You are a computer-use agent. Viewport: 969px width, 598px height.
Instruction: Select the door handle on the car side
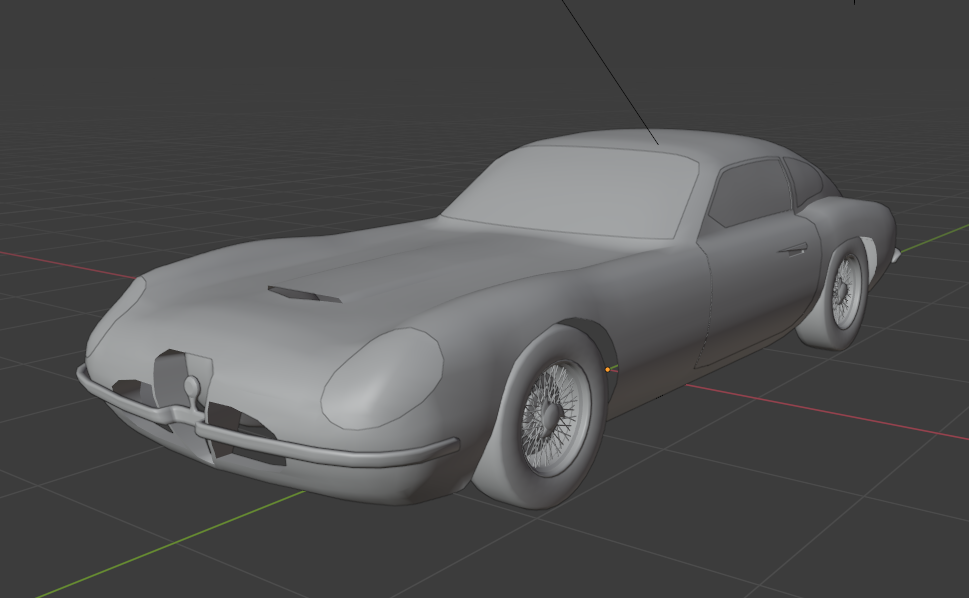[x=792, y=250]
